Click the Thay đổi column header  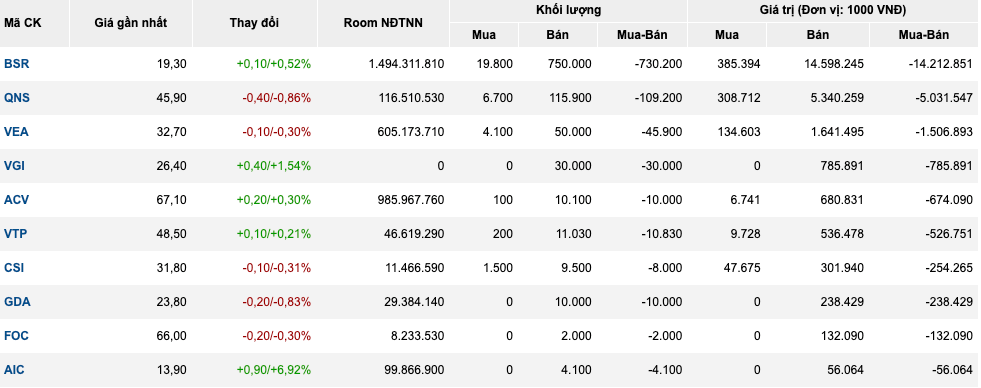click(x=254, y=23)
